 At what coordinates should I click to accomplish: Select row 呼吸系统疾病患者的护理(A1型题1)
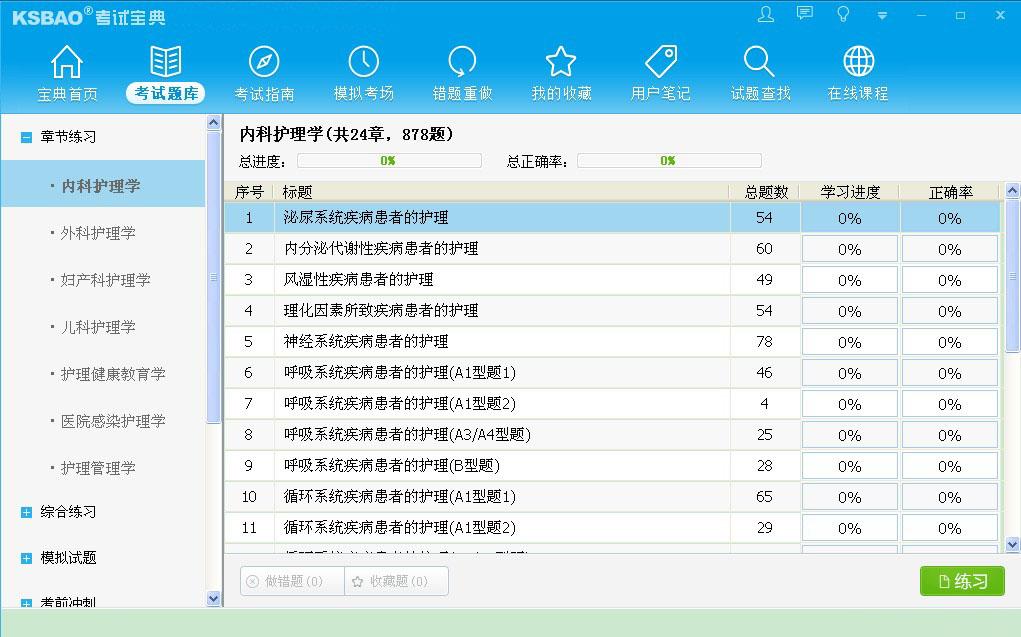pos(612,373)
